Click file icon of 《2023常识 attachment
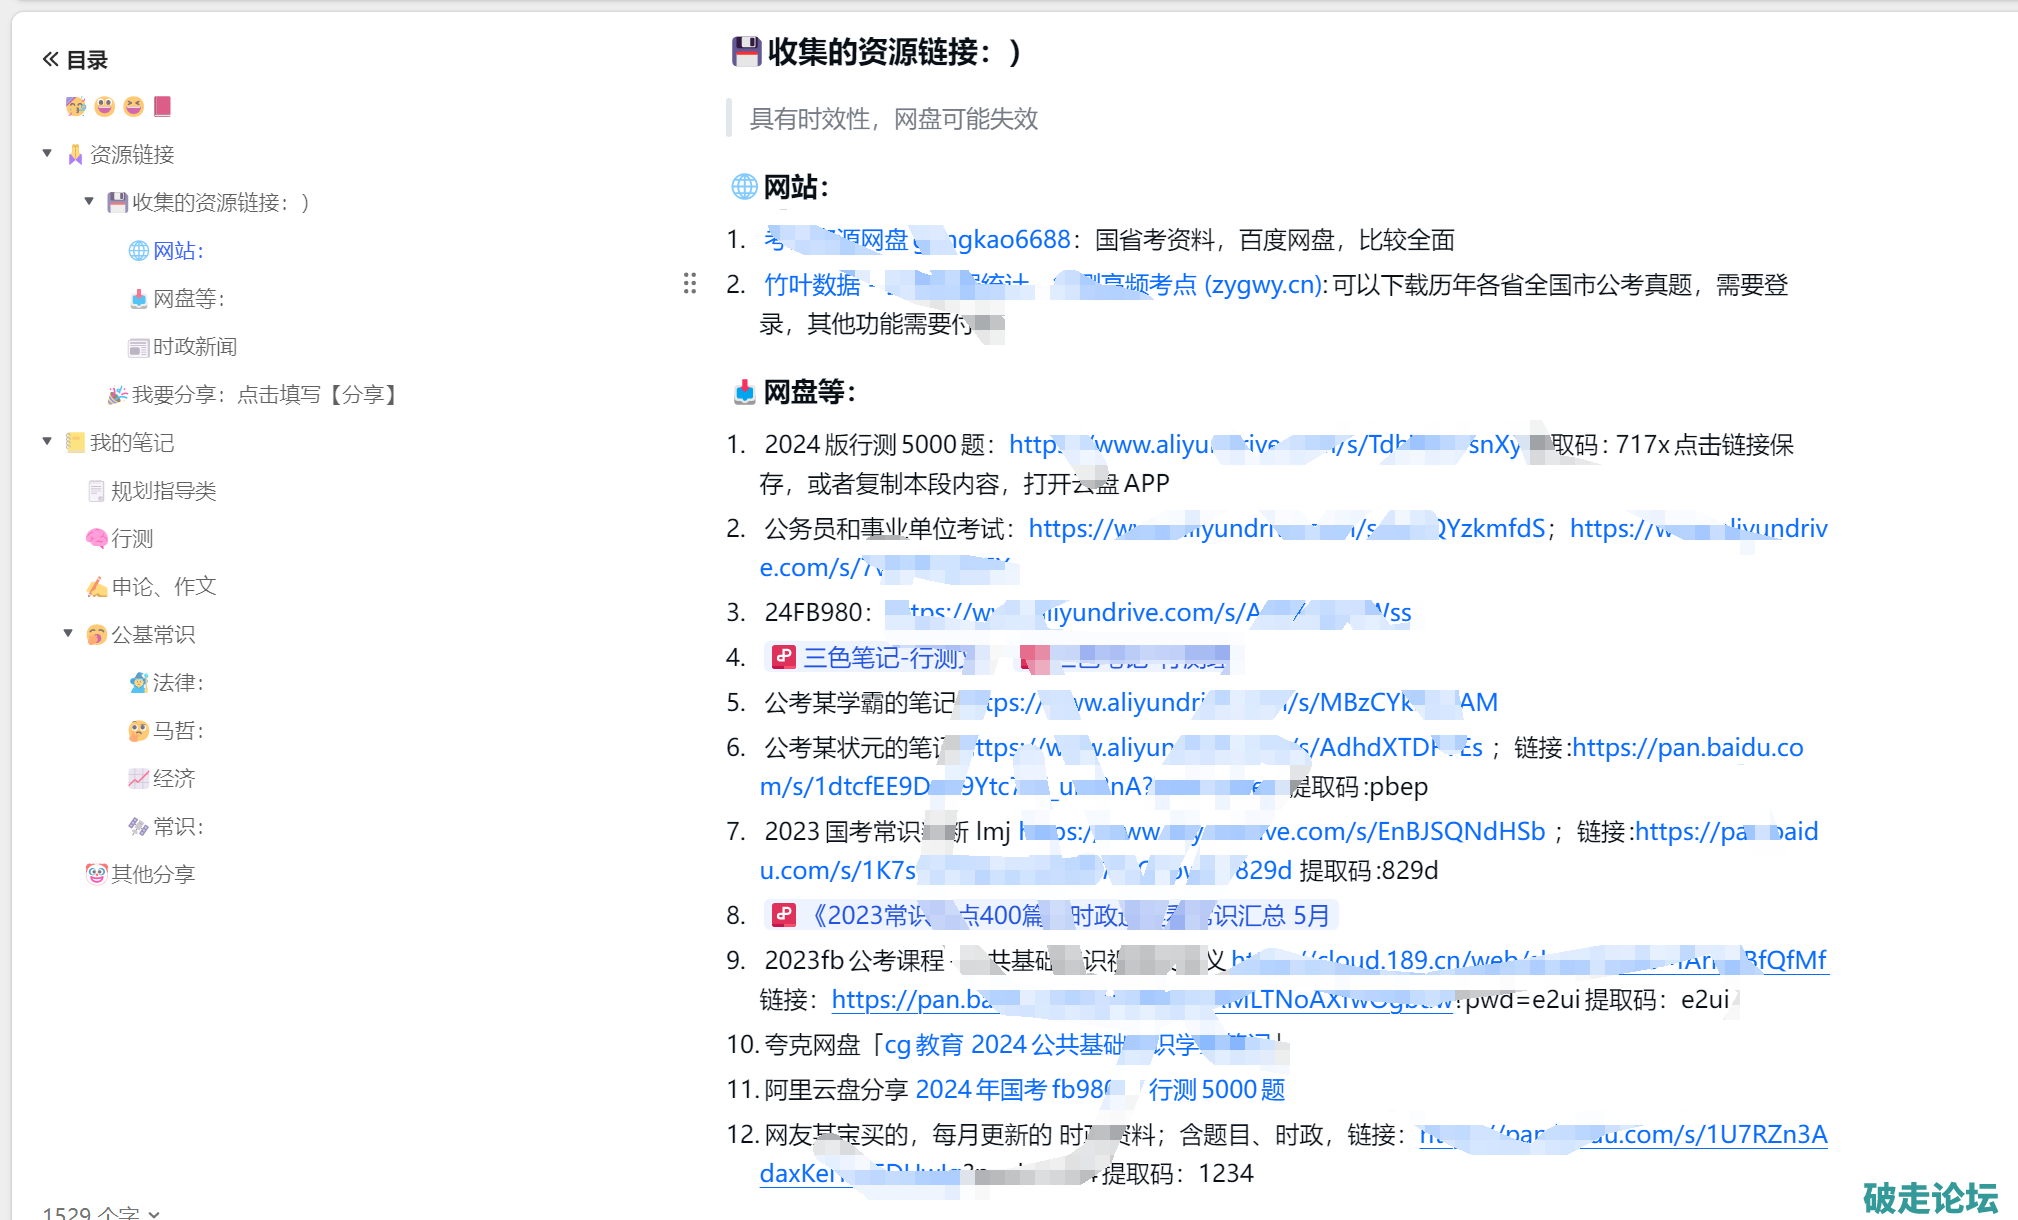The width and height of the screenshot is (2018, 1220). point(784,915)
